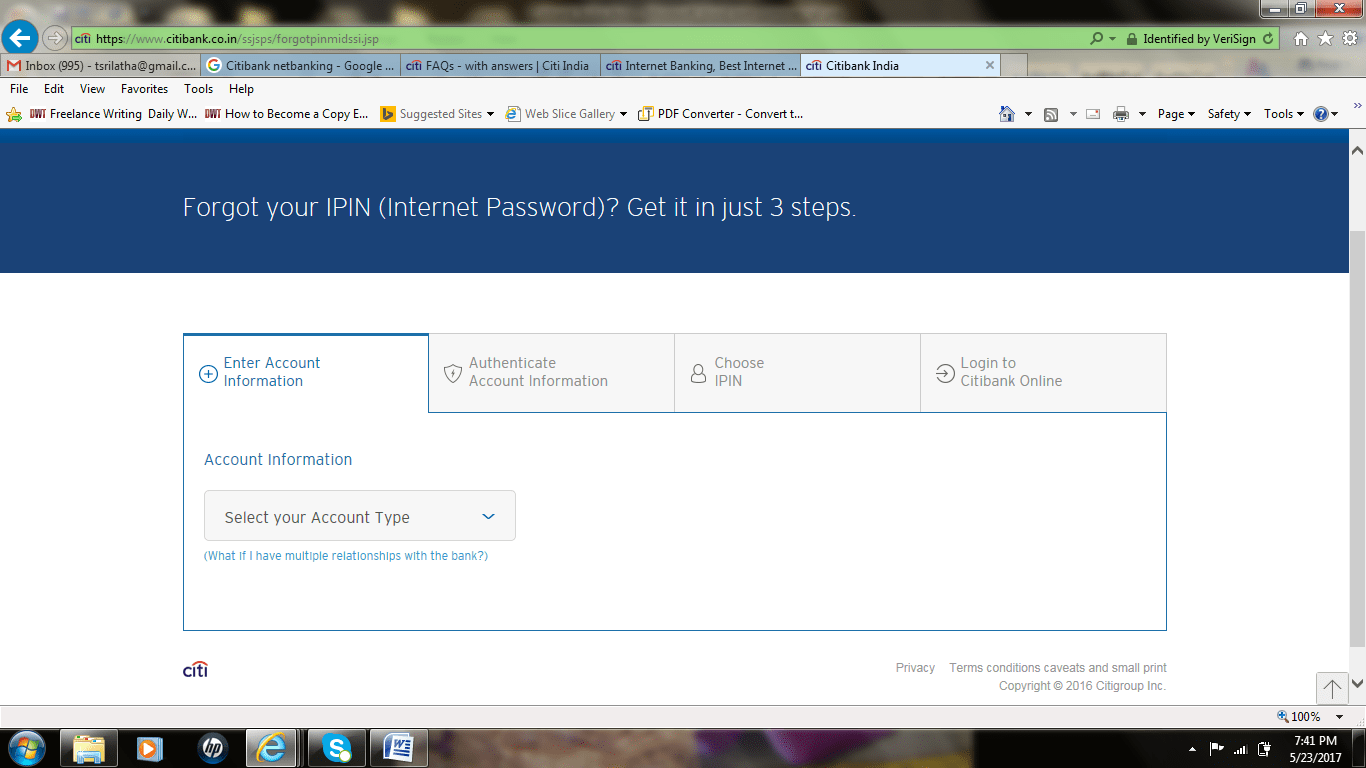1366x768 pixels.
Task: Expand Select your Account Type dropdown
Action: [360, 516]
